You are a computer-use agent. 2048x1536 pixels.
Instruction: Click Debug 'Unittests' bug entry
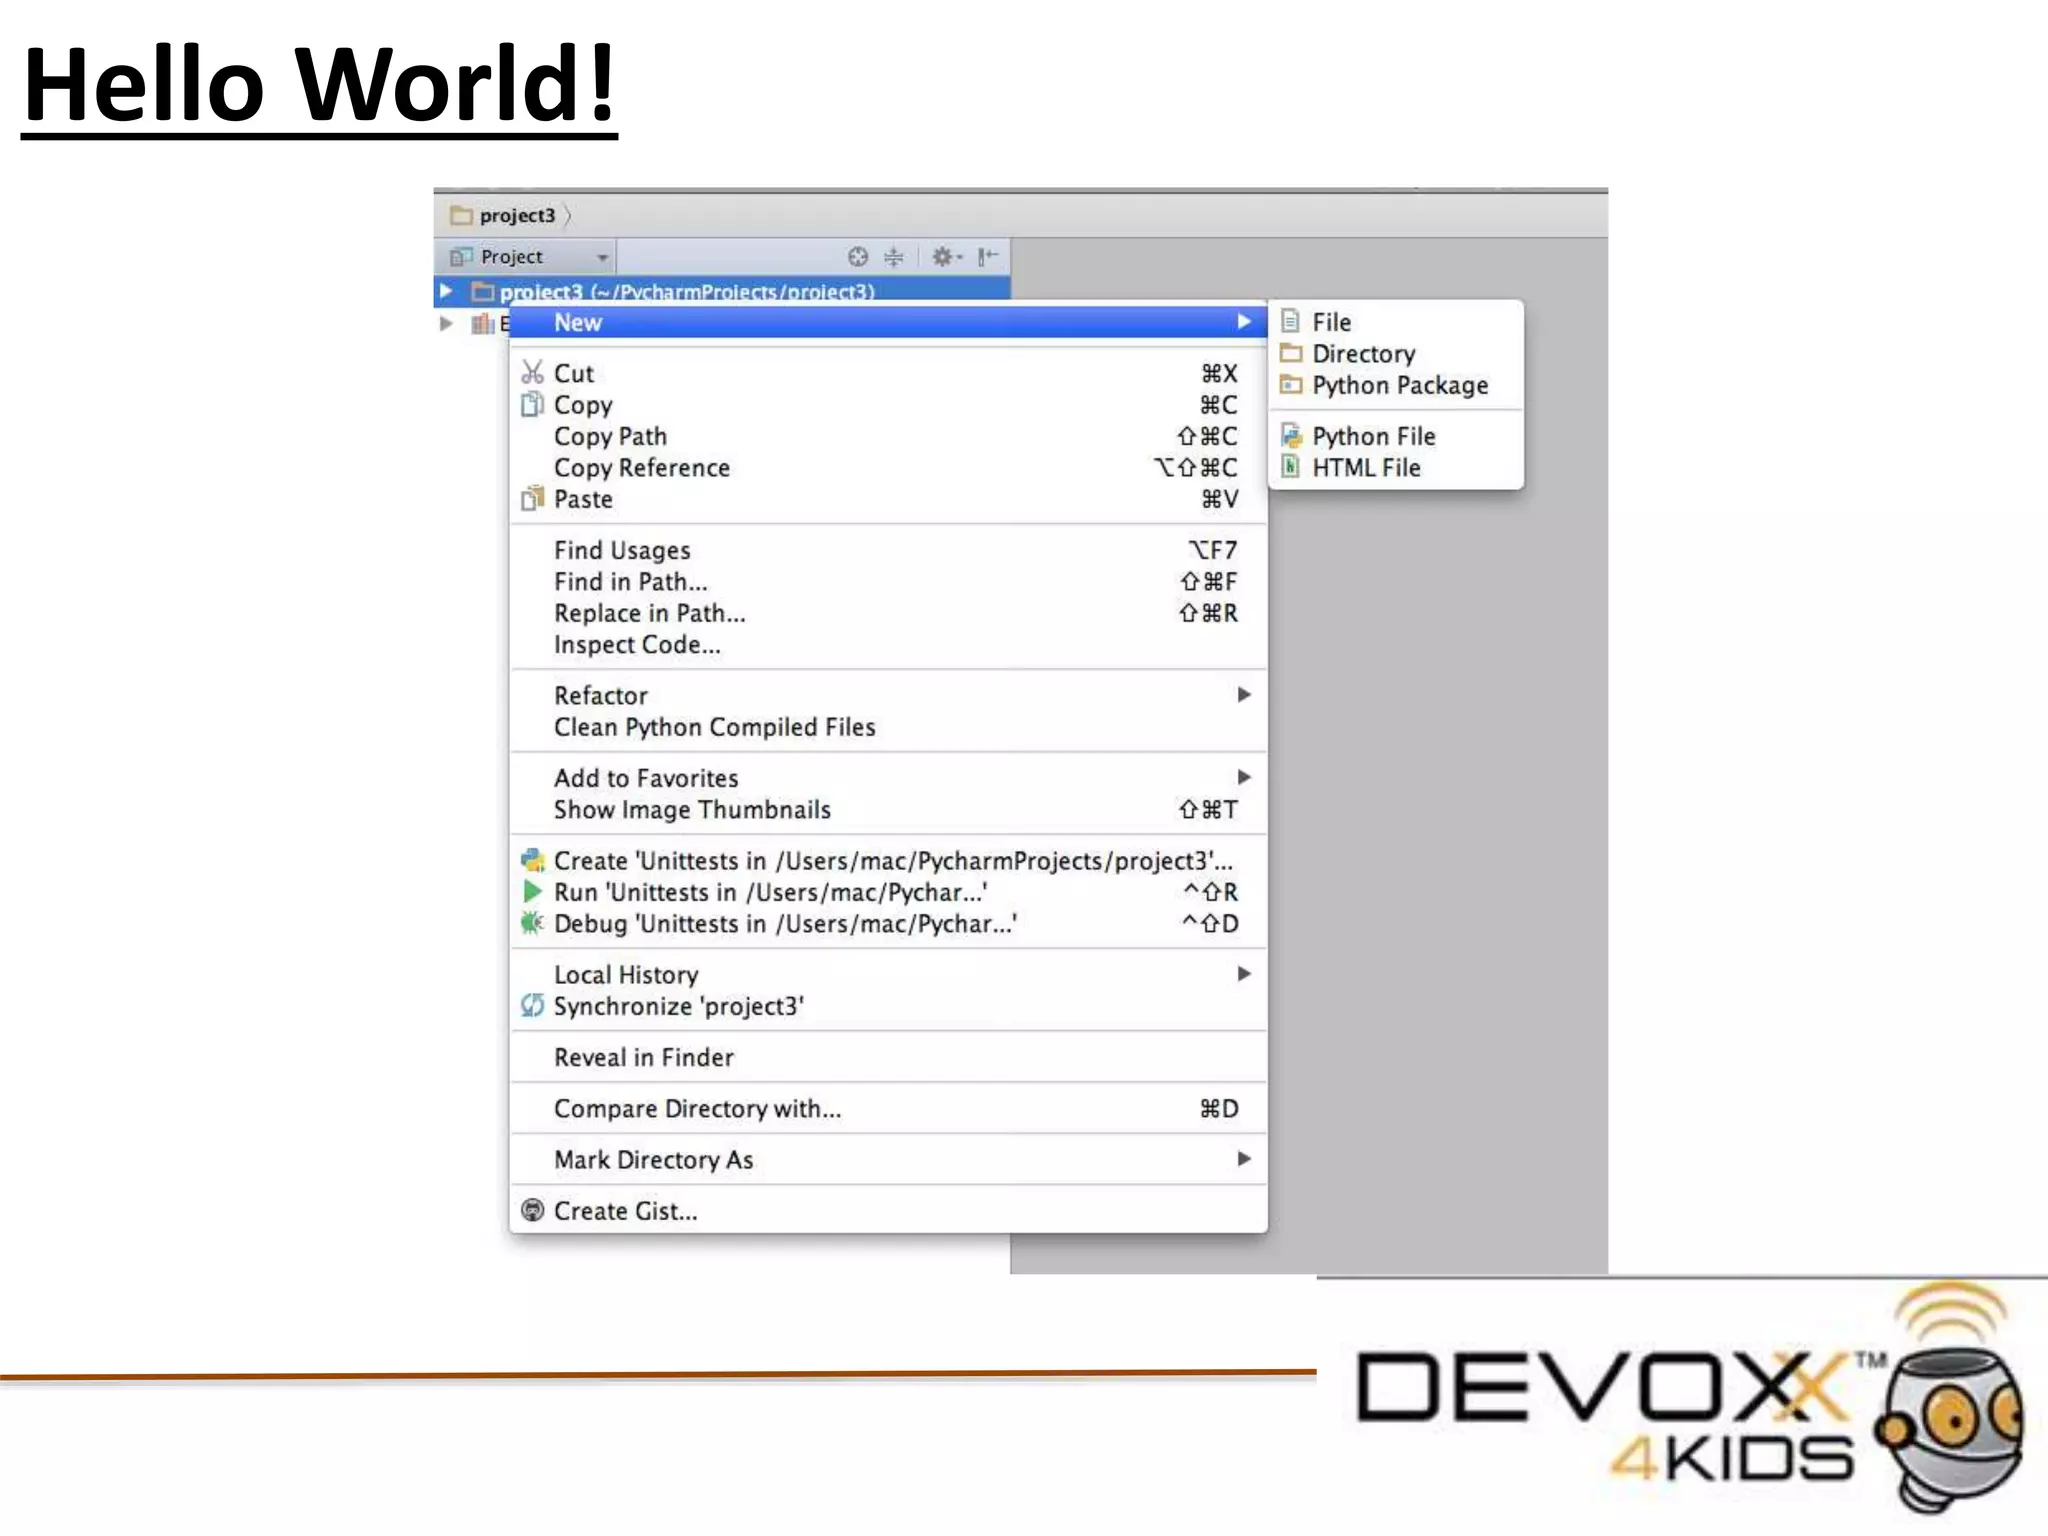(x=785, y=924)
